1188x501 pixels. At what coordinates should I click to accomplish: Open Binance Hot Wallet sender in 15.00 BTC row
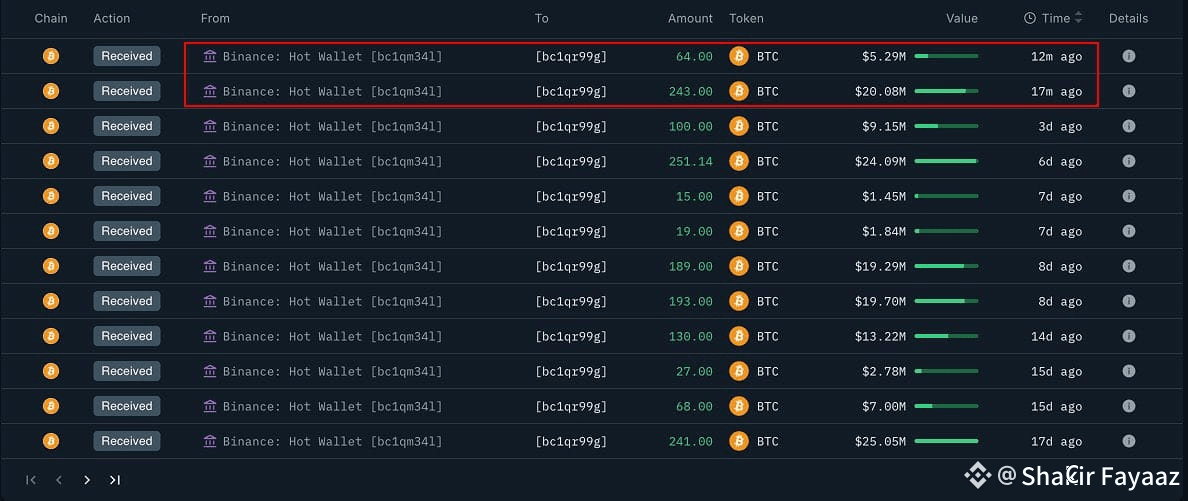tap(332, 196)
